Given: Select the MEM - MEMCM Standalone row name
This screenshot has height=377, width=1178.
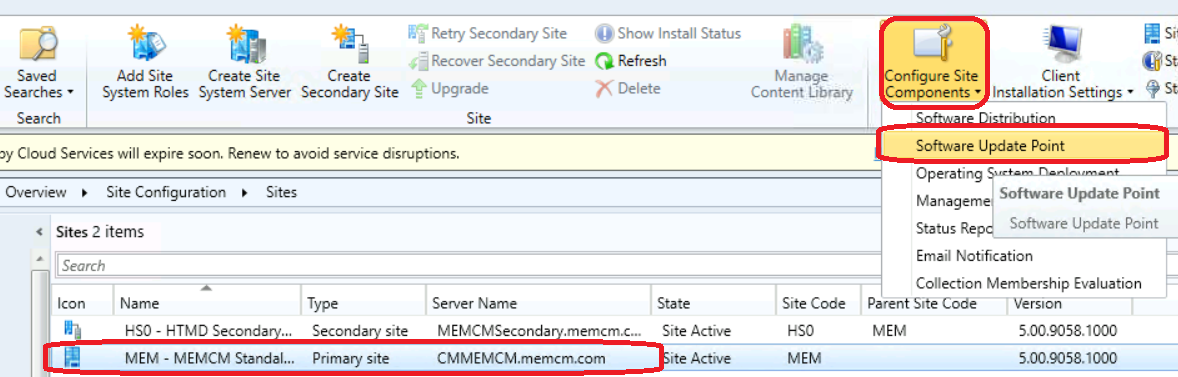Looking at the screenshot, I should pyautogui.click(x=209, y=358).
